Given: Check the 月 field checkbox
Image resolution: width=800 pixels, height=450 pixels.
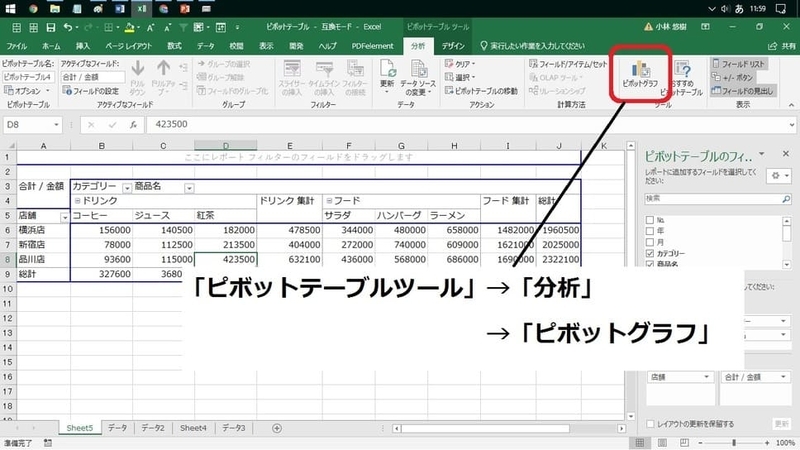Looking at the screenshot, I should [649, 242].
